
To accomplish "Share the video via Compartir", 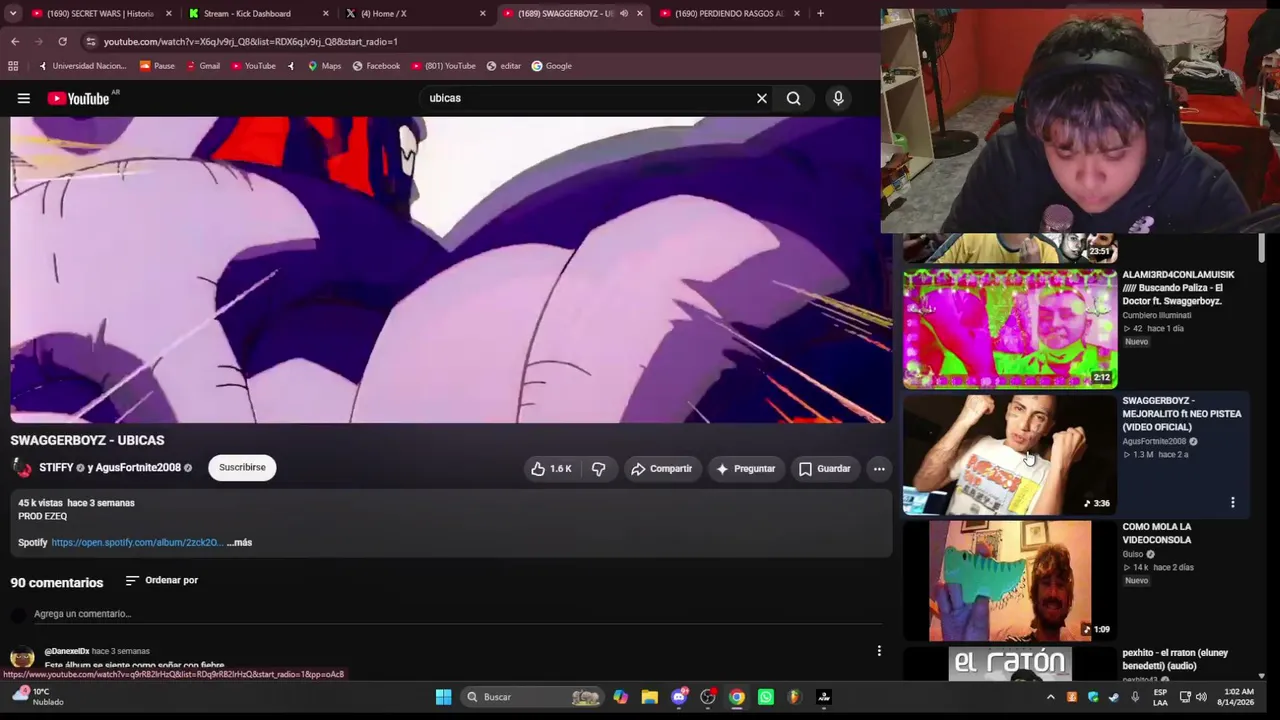I will point(661,468).
